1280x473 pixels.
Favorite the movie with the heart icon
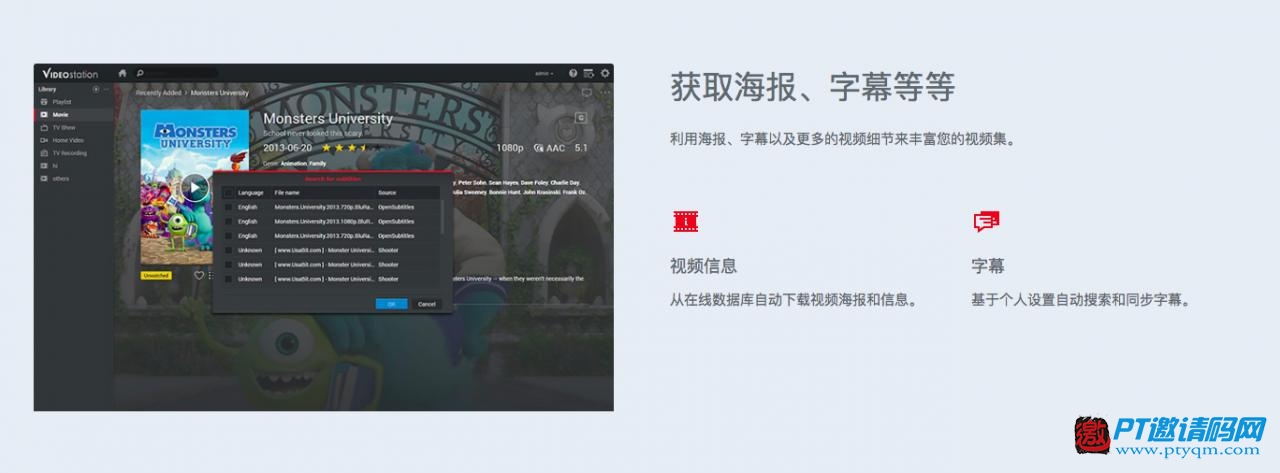pos(199,275)
